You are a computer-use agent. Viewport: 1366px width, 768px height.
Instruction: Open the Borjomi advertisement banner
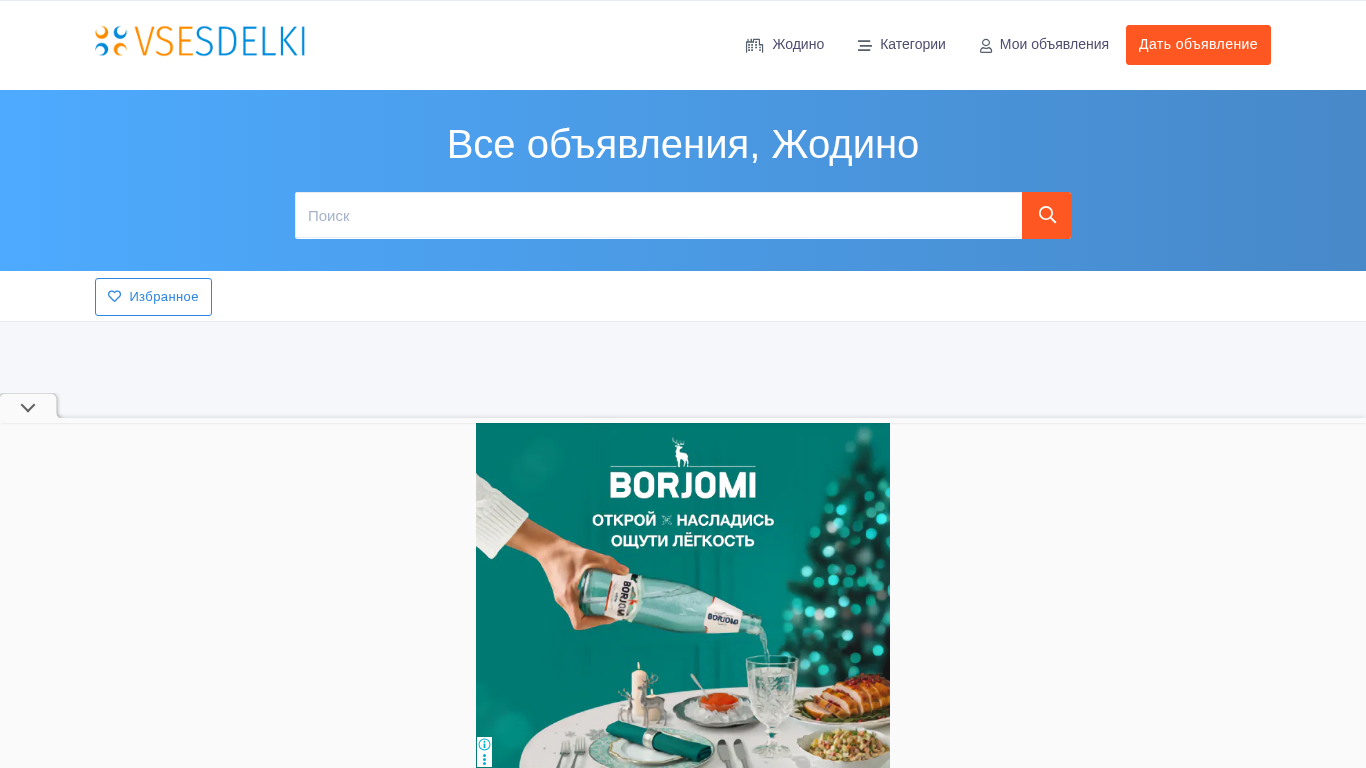pos(683,595)
